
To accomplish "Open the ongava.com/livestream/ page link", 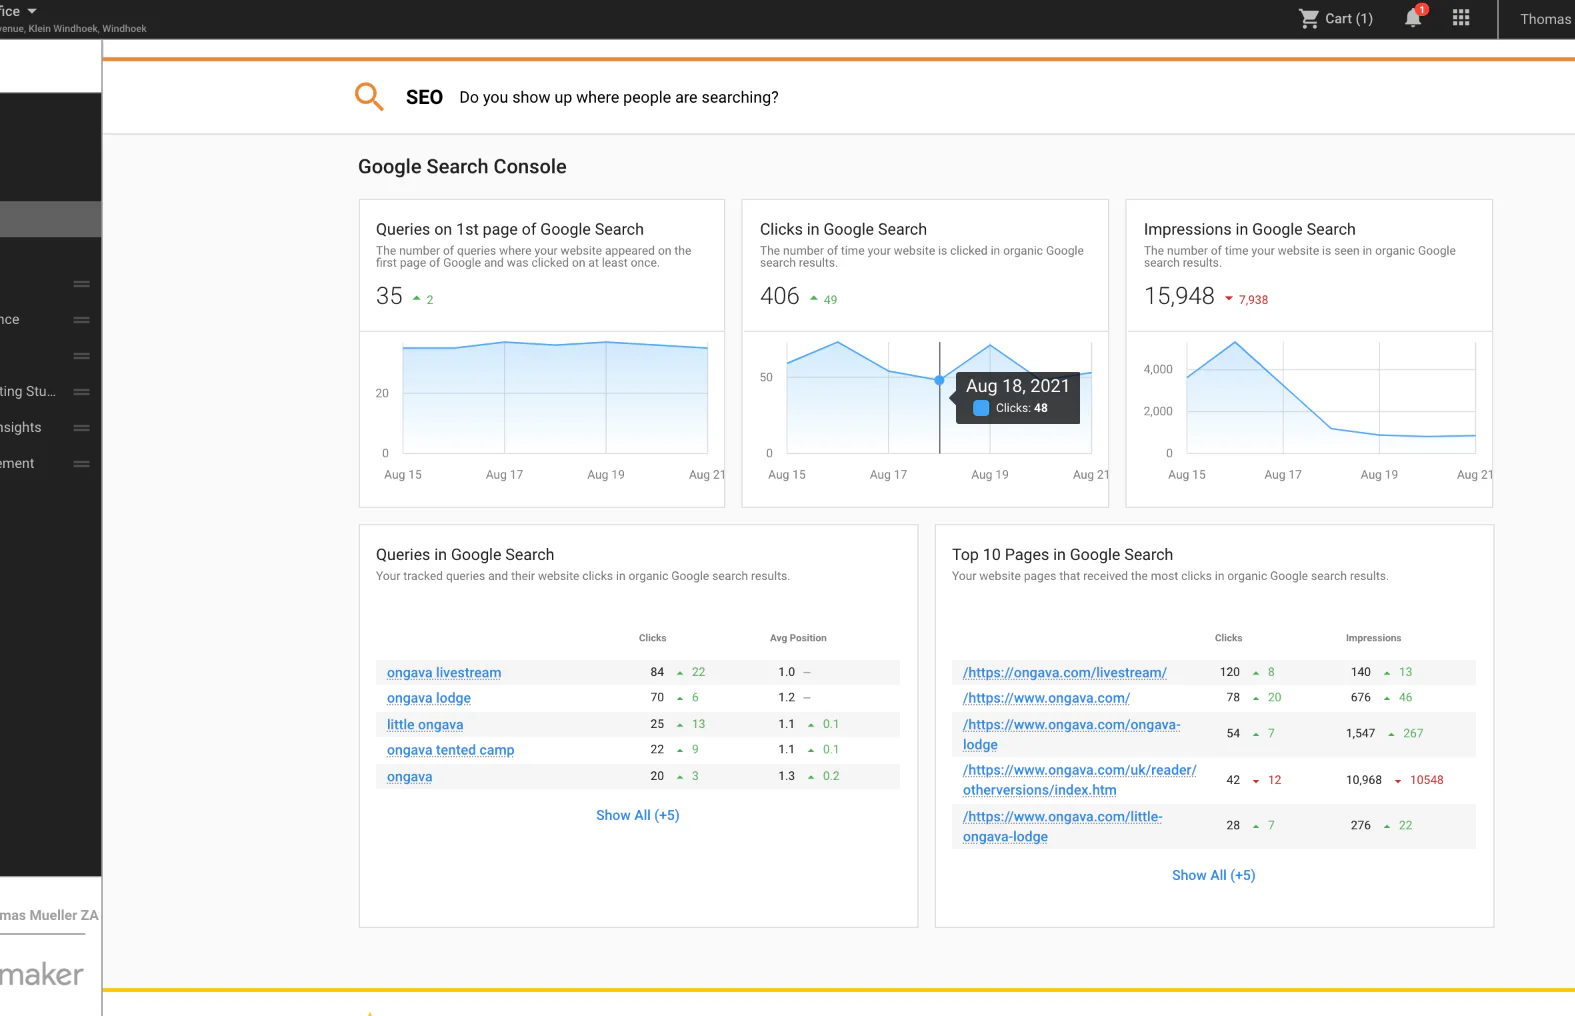I will (x=1065, y=673).
